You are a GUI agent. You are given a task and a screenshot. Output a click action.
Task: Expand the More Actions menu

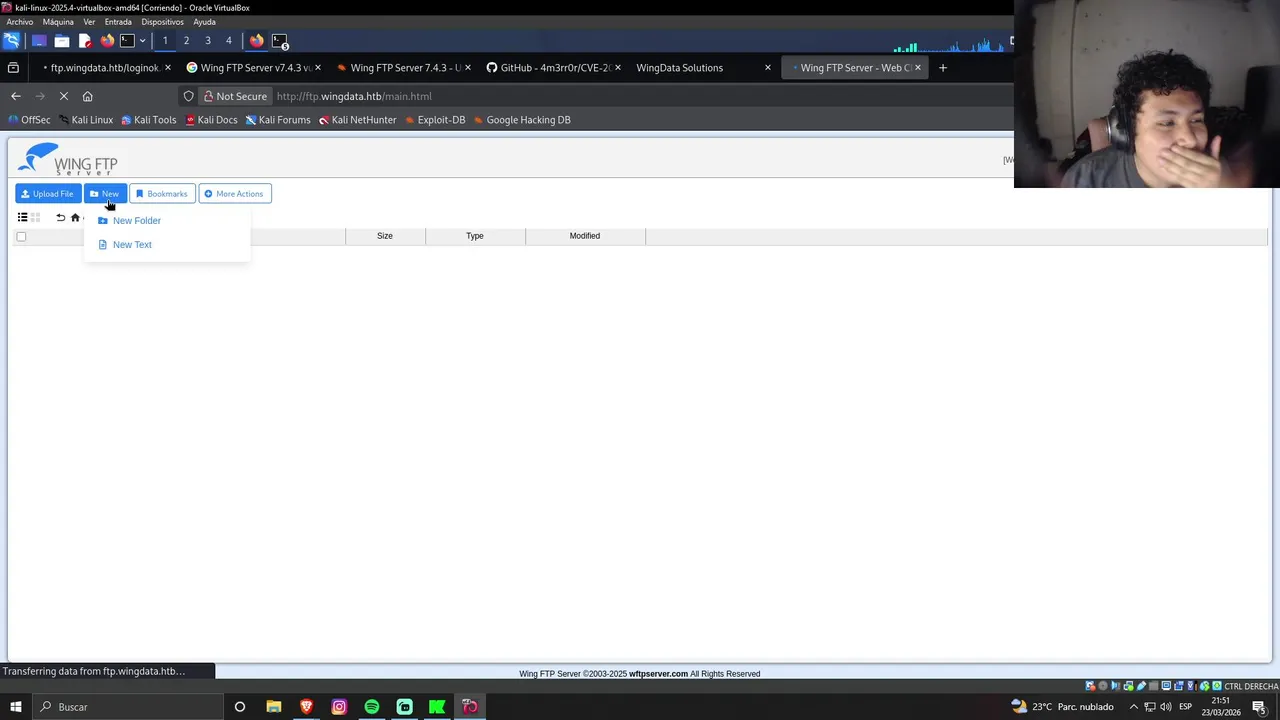[x=235, y=194]
